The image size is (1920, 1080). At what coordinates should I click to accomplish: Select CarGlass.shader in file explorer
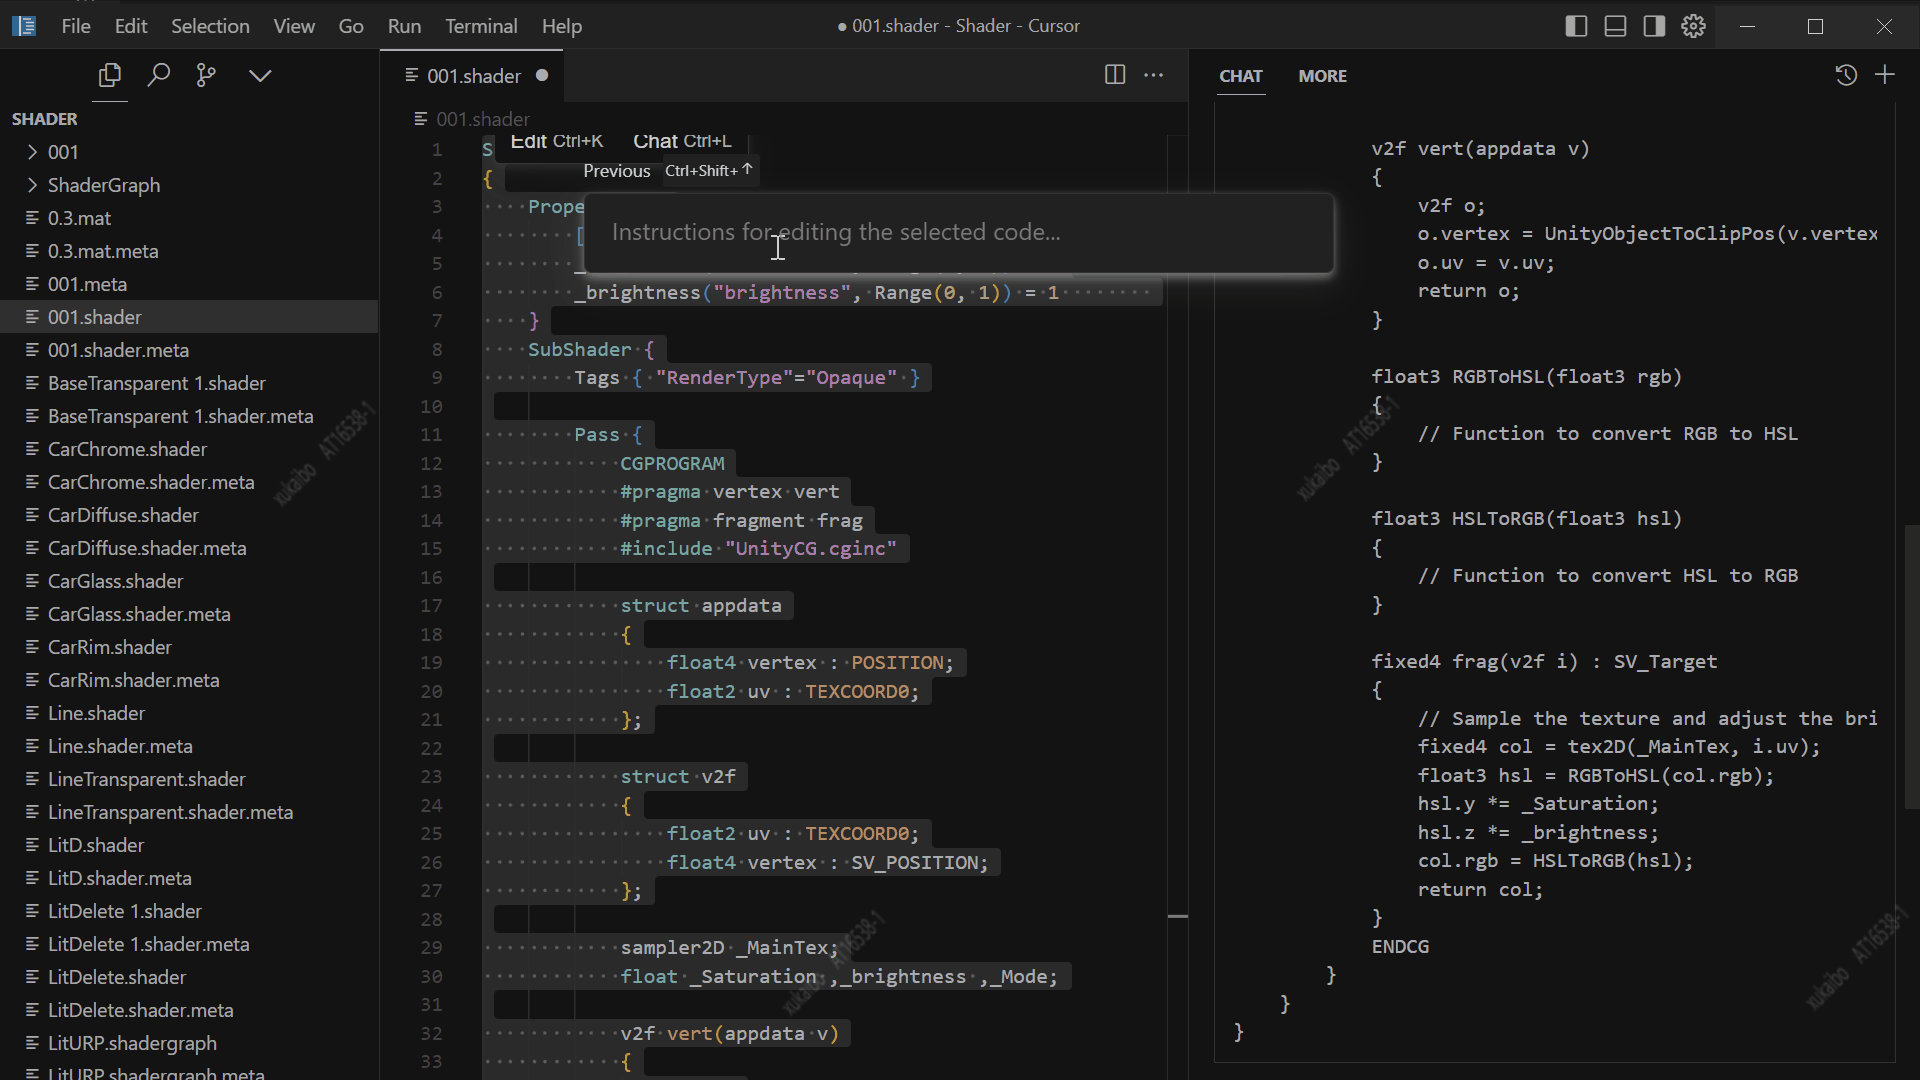click(116, 580)
